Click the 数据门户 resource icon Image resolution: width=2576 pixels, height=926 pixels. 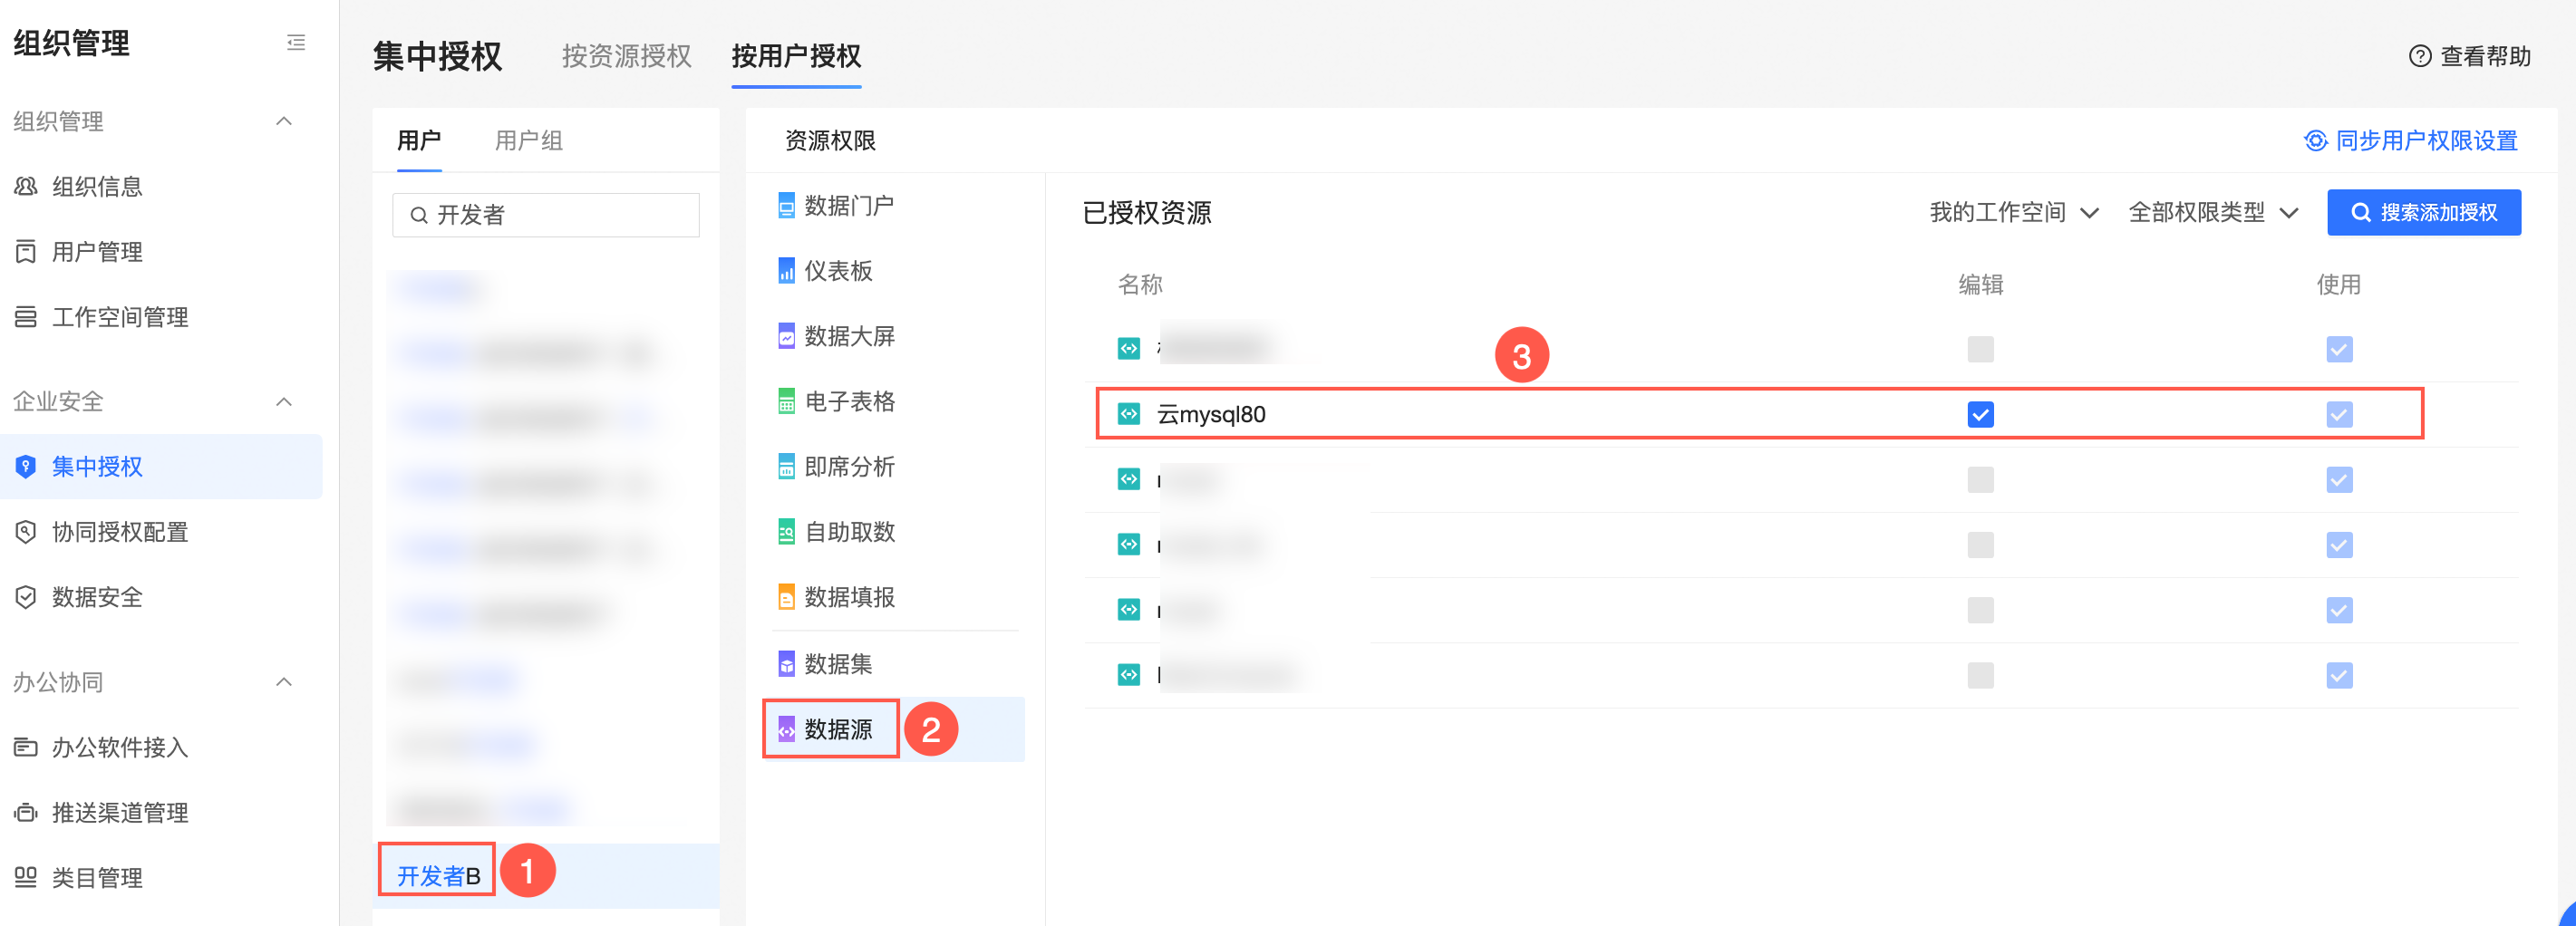pos(786,205)
